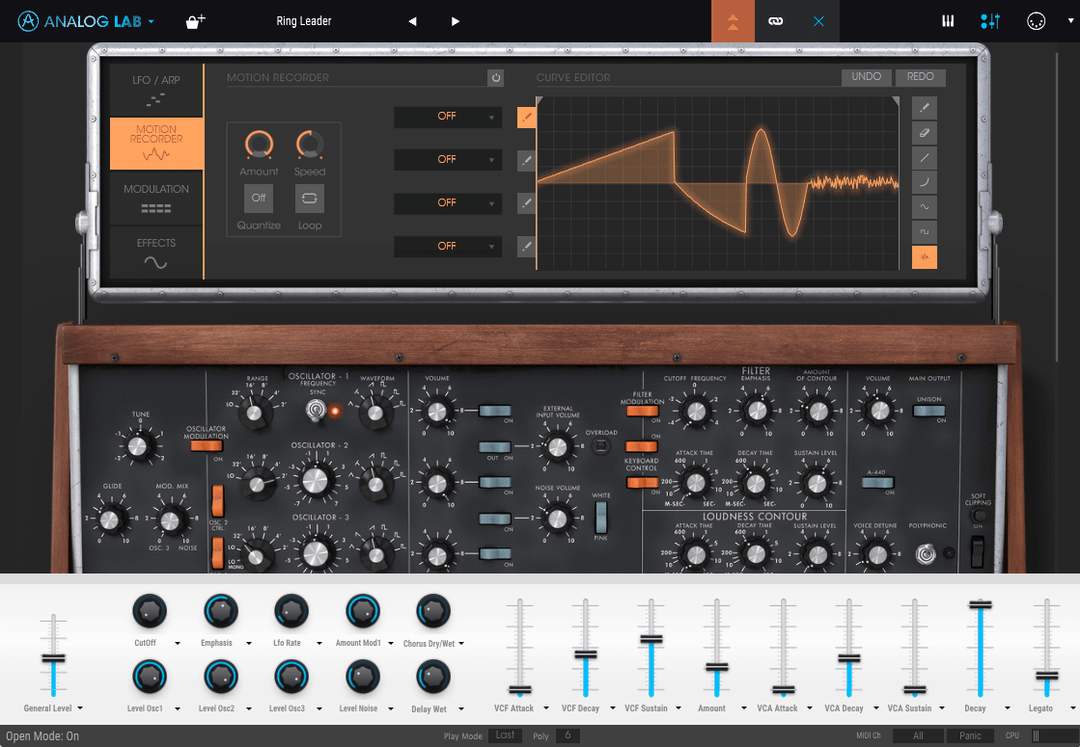Viewport: 1080px width, 747px height.
Task: Toggle the A-440 switch
Action: coord(878,483)
